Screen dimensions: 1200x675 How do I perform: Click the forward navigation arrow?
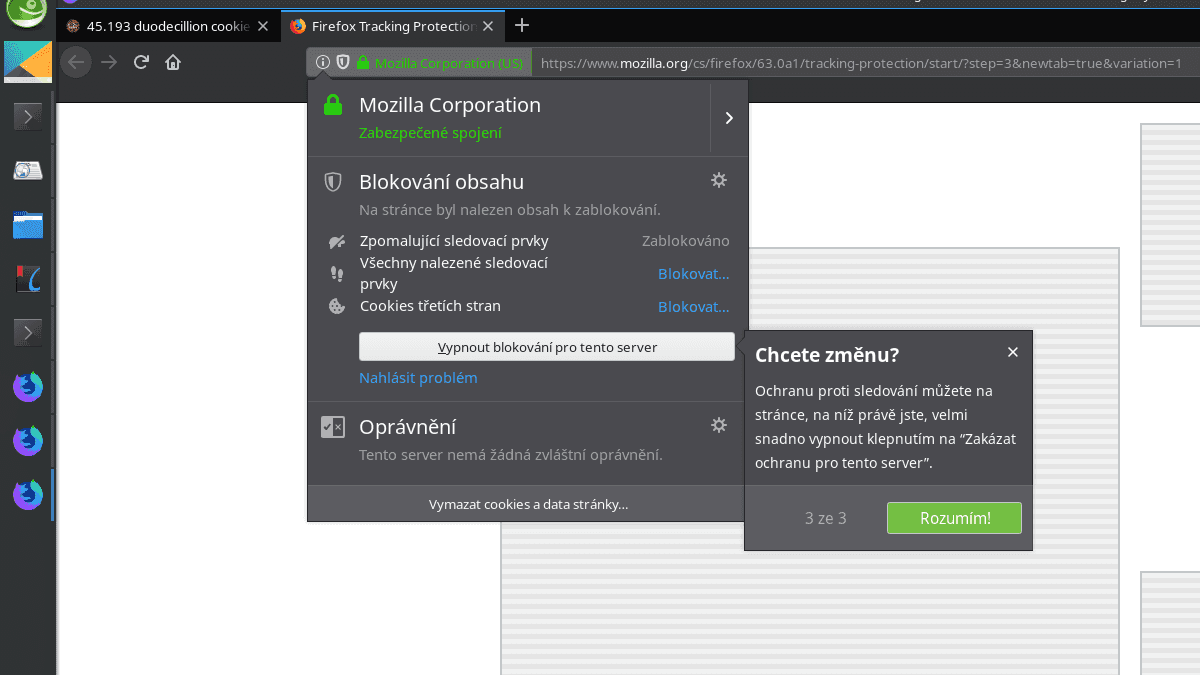pyautogui.click(x=109, y=62)
